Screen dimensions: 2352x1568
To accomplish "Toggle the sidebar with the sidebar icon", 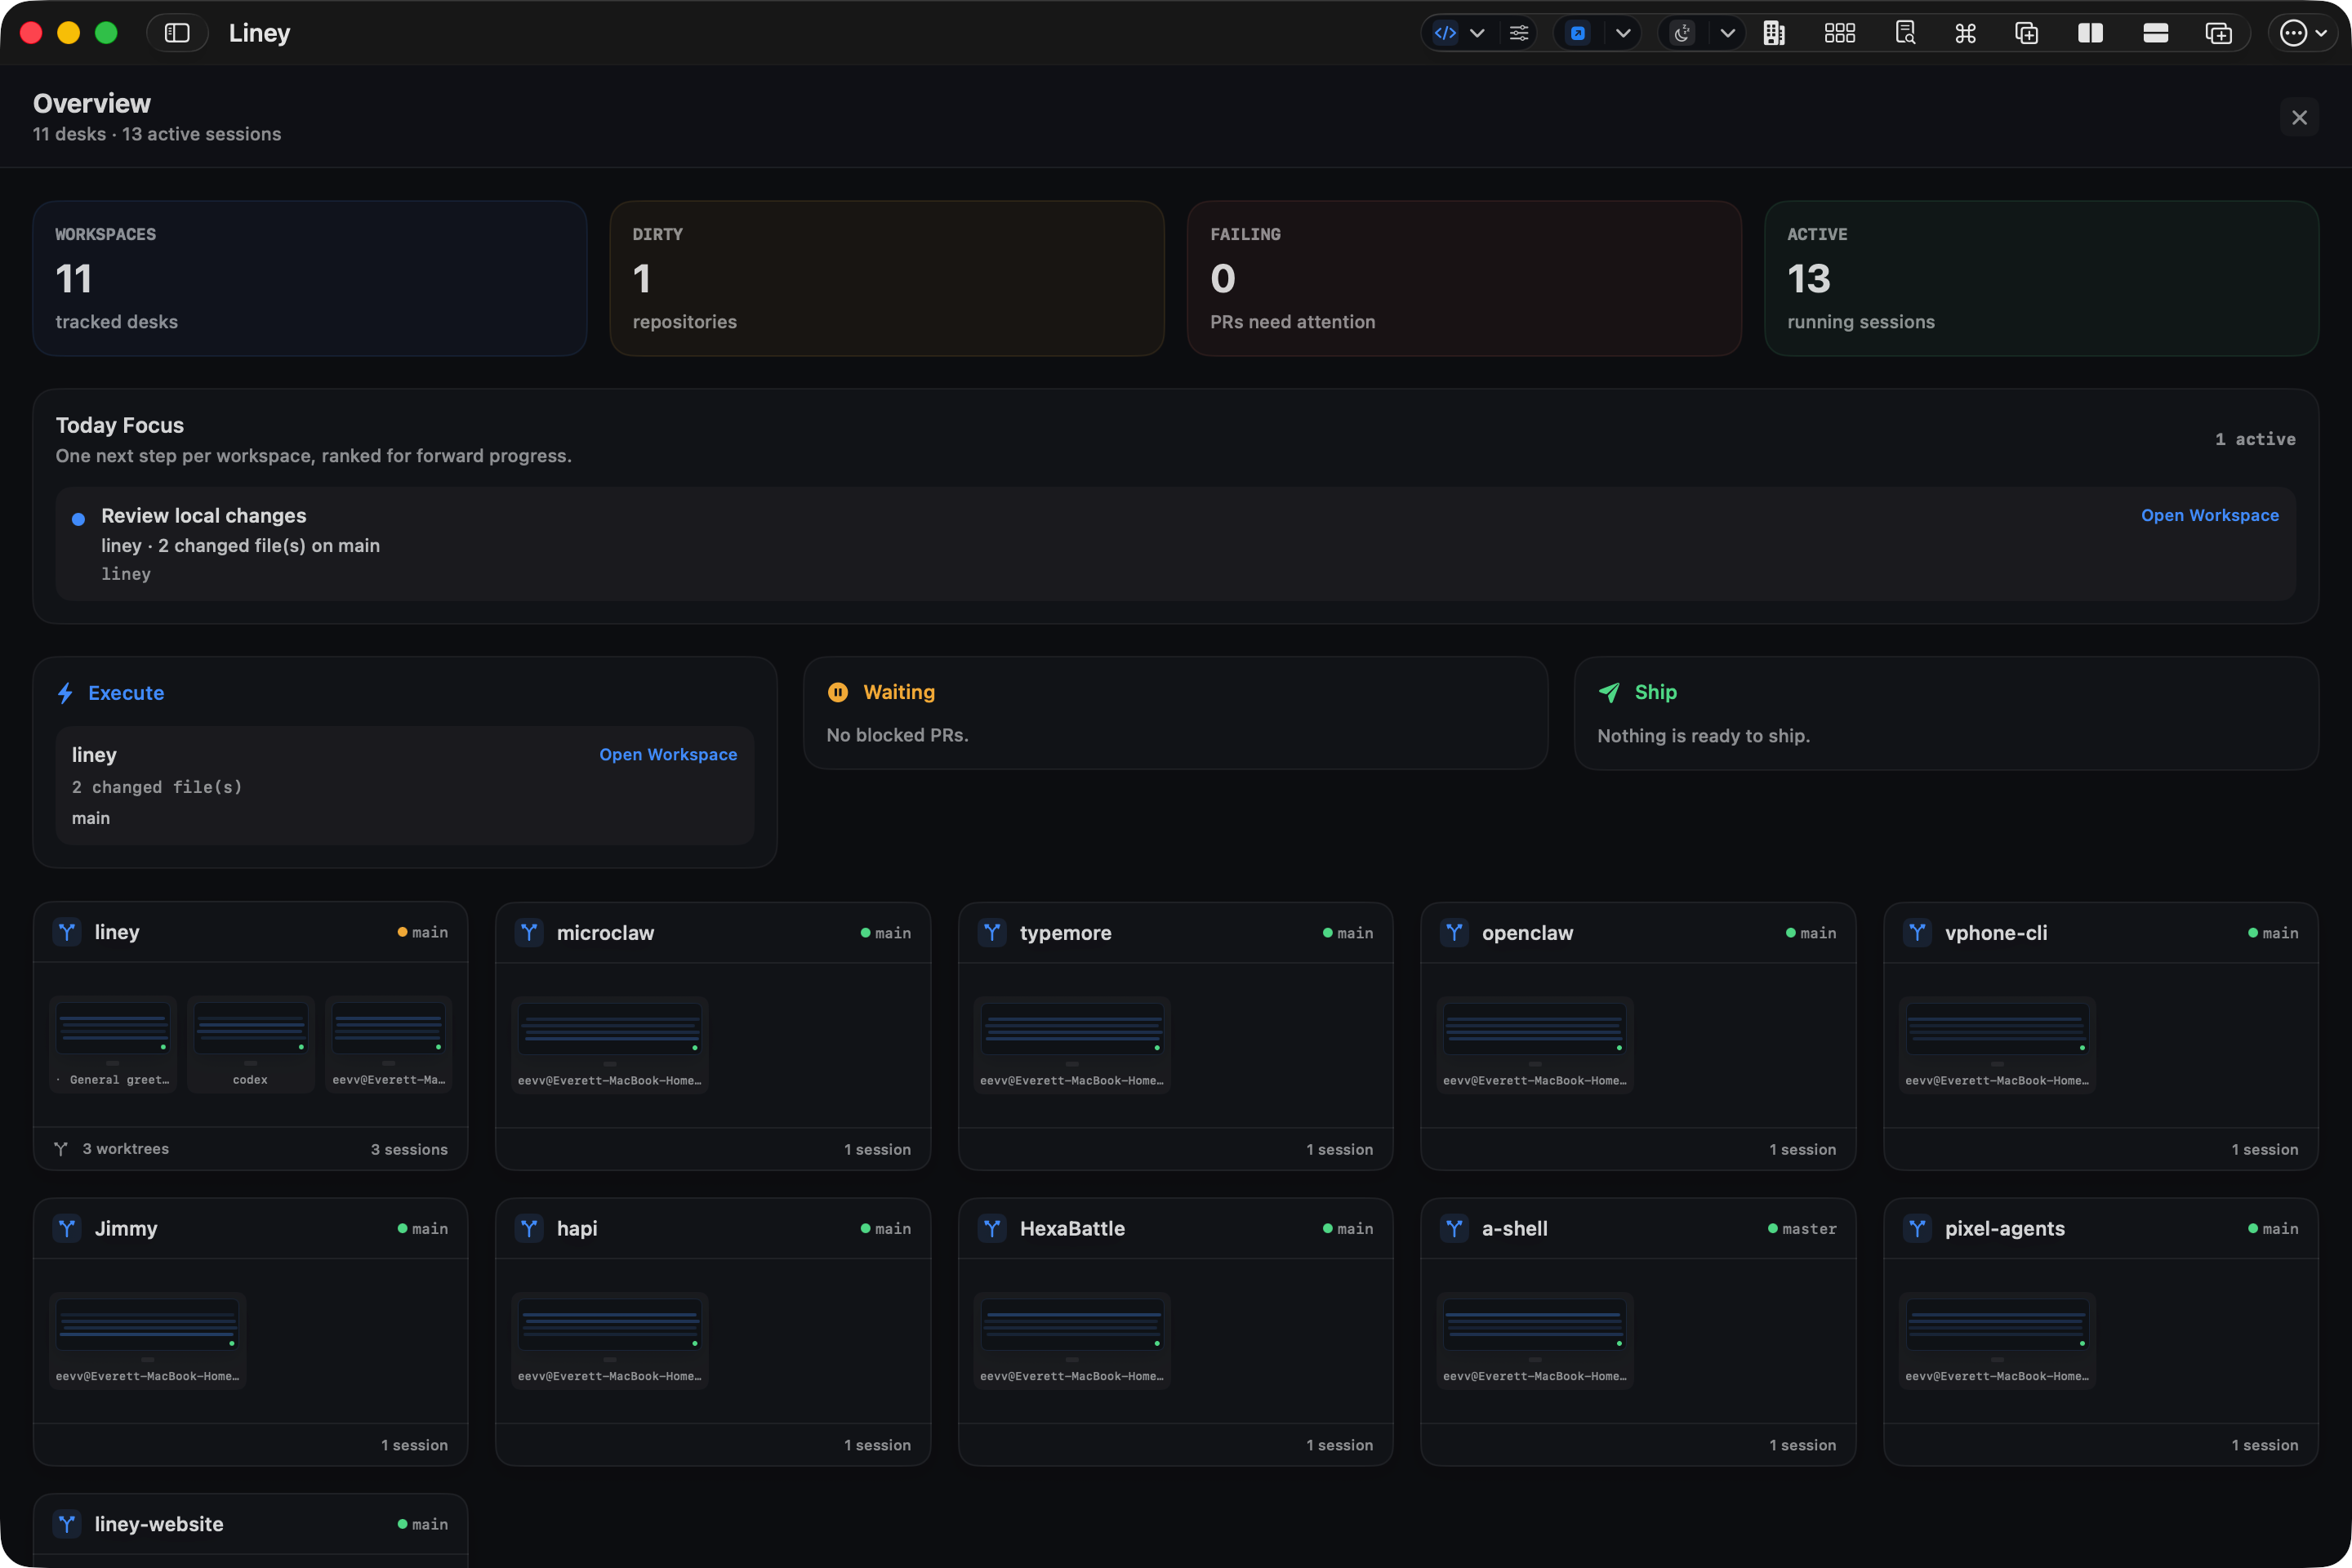I will point(177,33).
